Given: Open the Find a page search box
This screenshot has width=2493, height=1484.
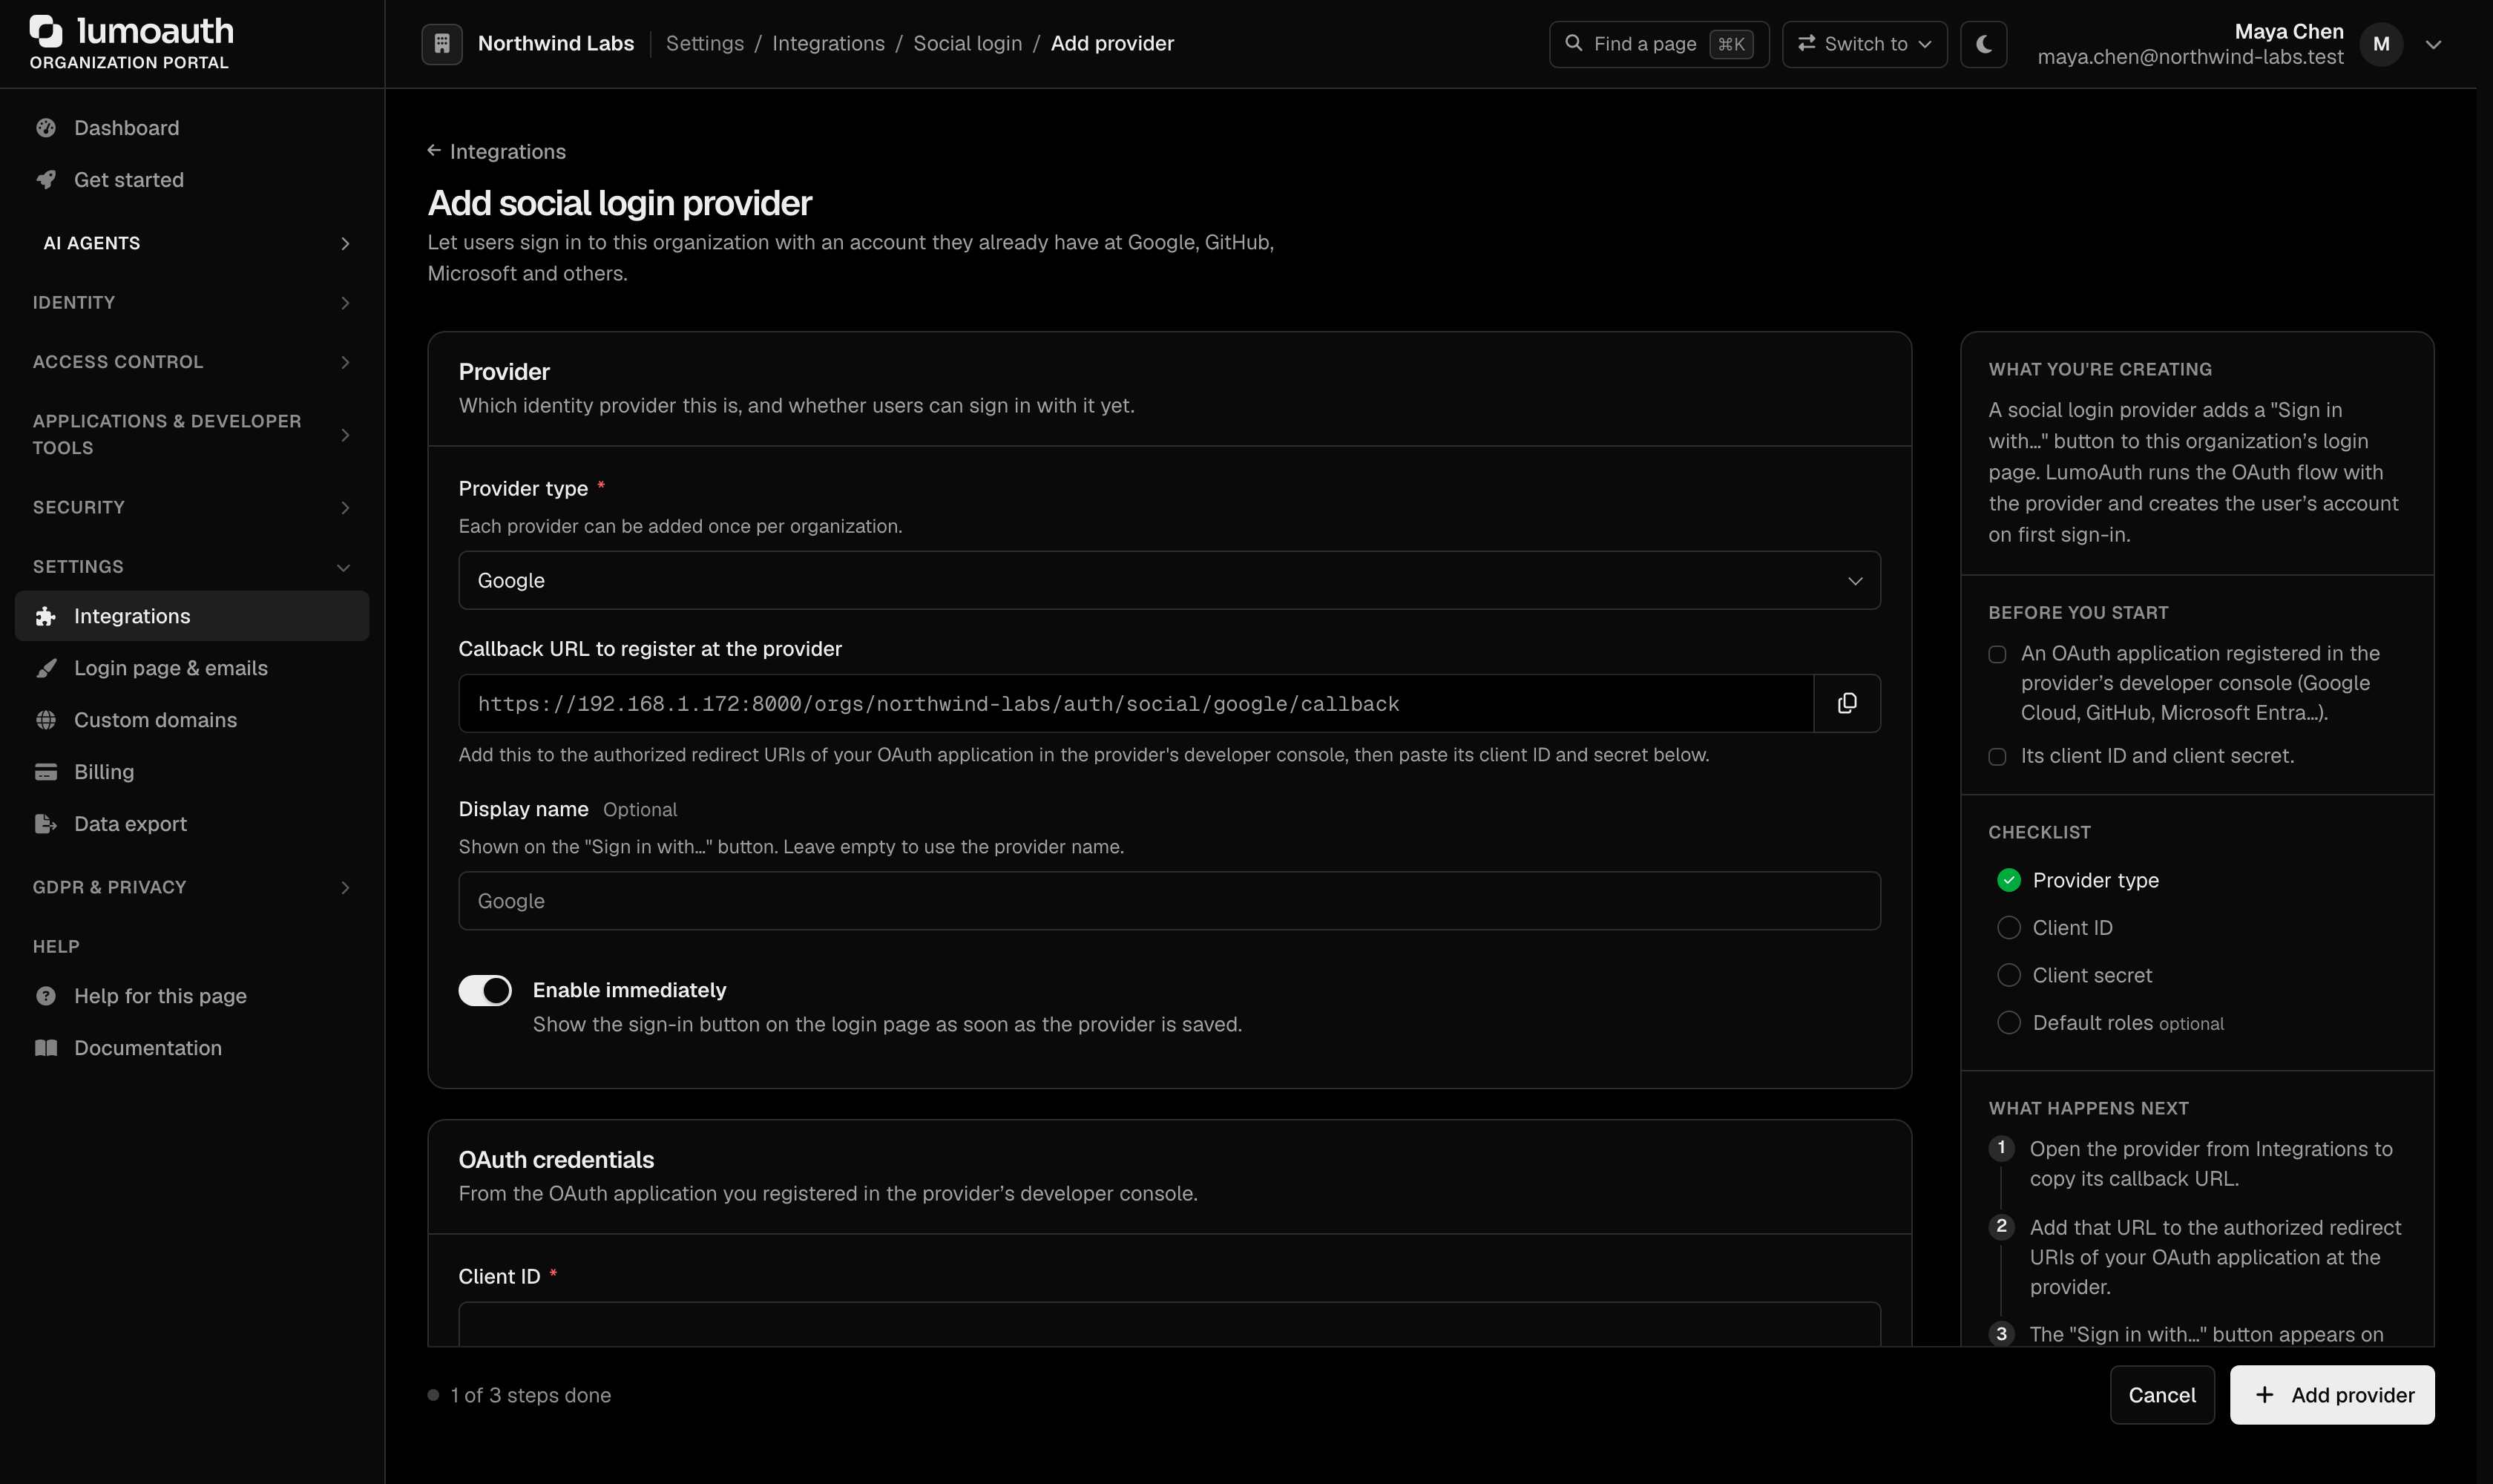Looking at the screenshot, I should (1658, 44).
